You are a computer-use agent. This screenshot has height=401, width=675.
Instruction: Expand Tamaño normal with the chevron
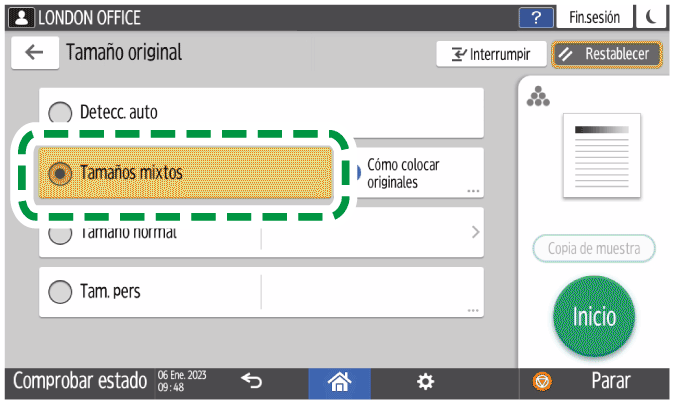click(475, 232)
